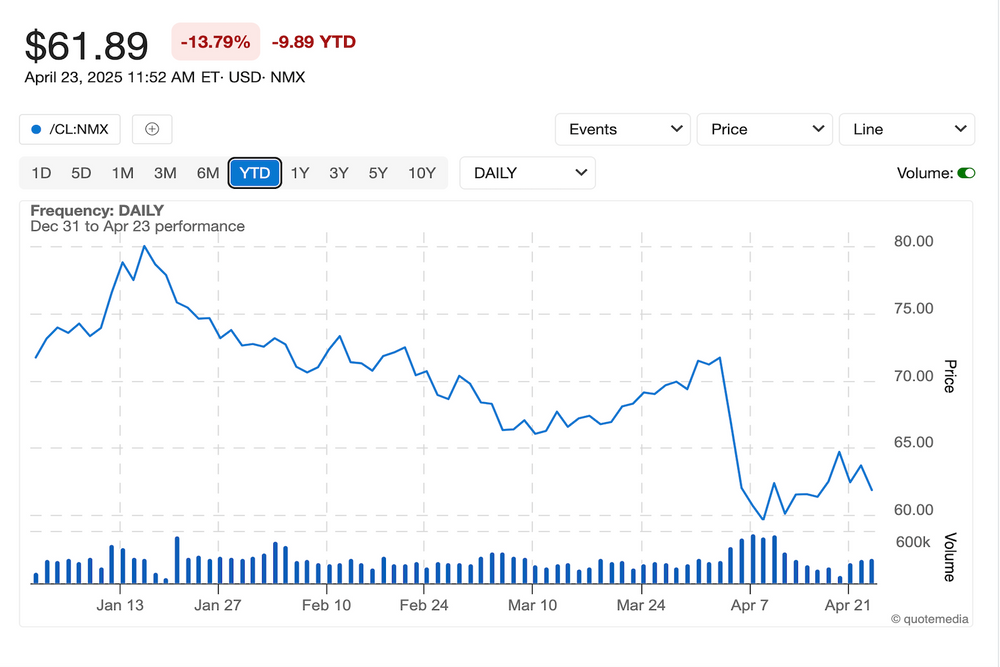
Task: Click the price line peak near Jan 13
Action: click(x=144, y=246)
